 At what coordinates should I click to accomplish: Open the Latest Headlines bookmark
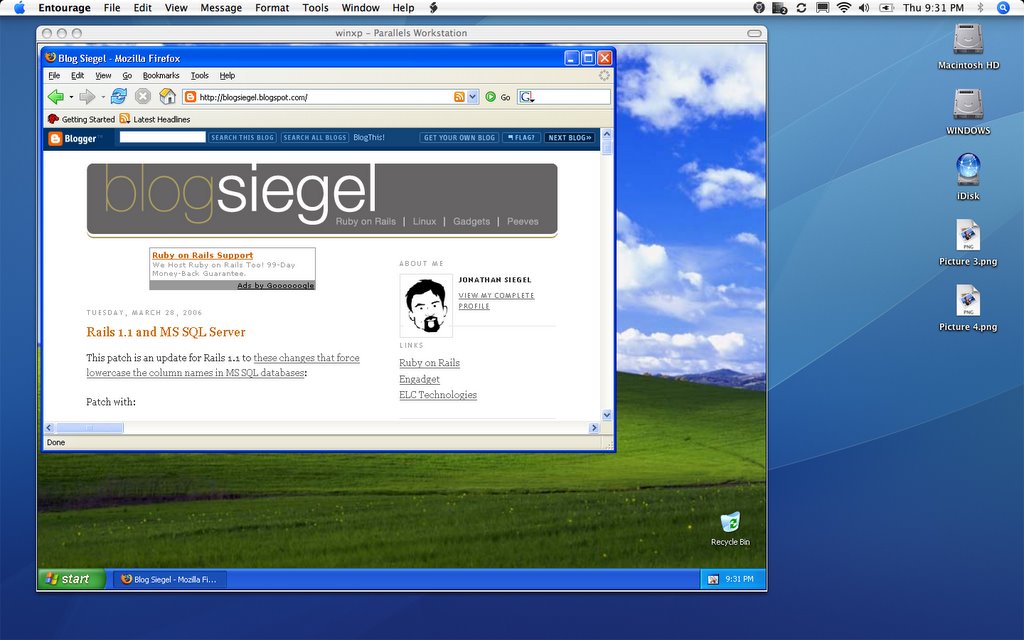pos(155,119)
